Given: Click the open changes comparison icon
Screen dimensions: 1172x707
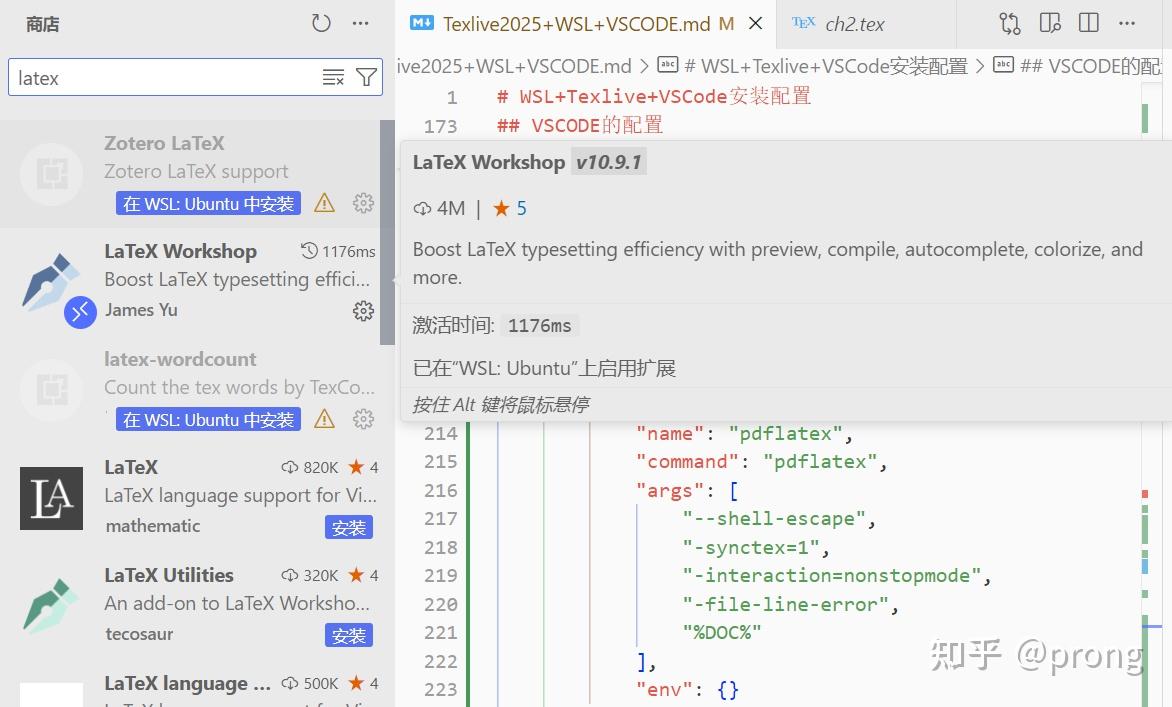Looking at the screenshot, I should (1009, 23).
